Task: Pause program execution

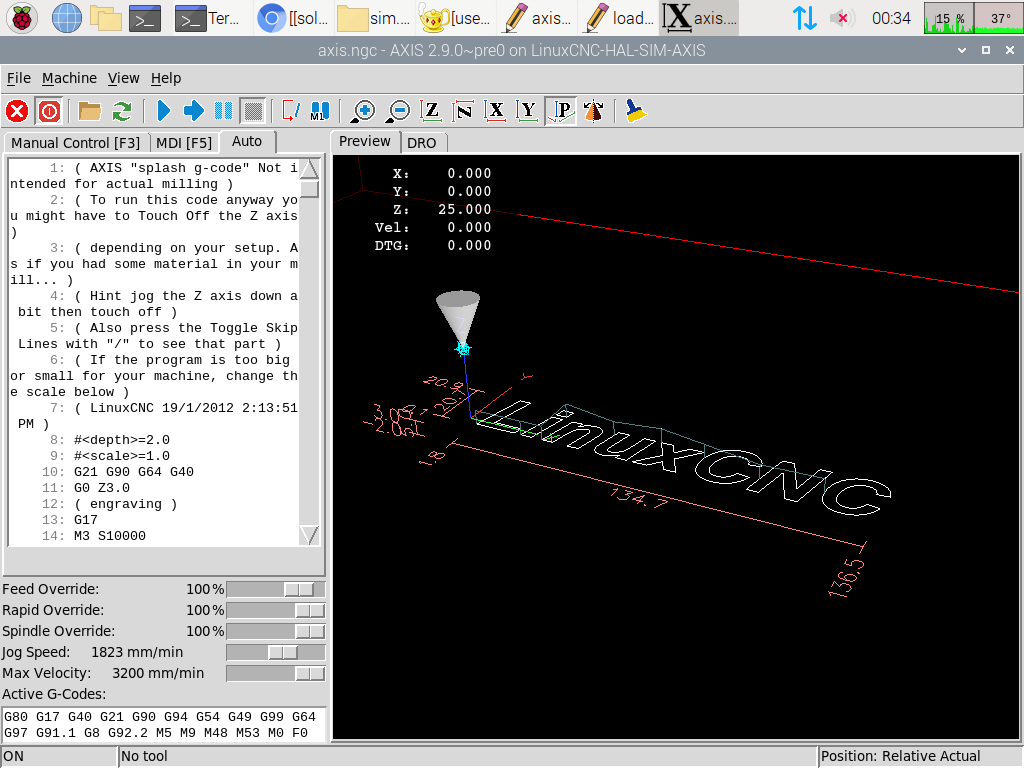Action: pyautogui.click(x=223, y=111)
